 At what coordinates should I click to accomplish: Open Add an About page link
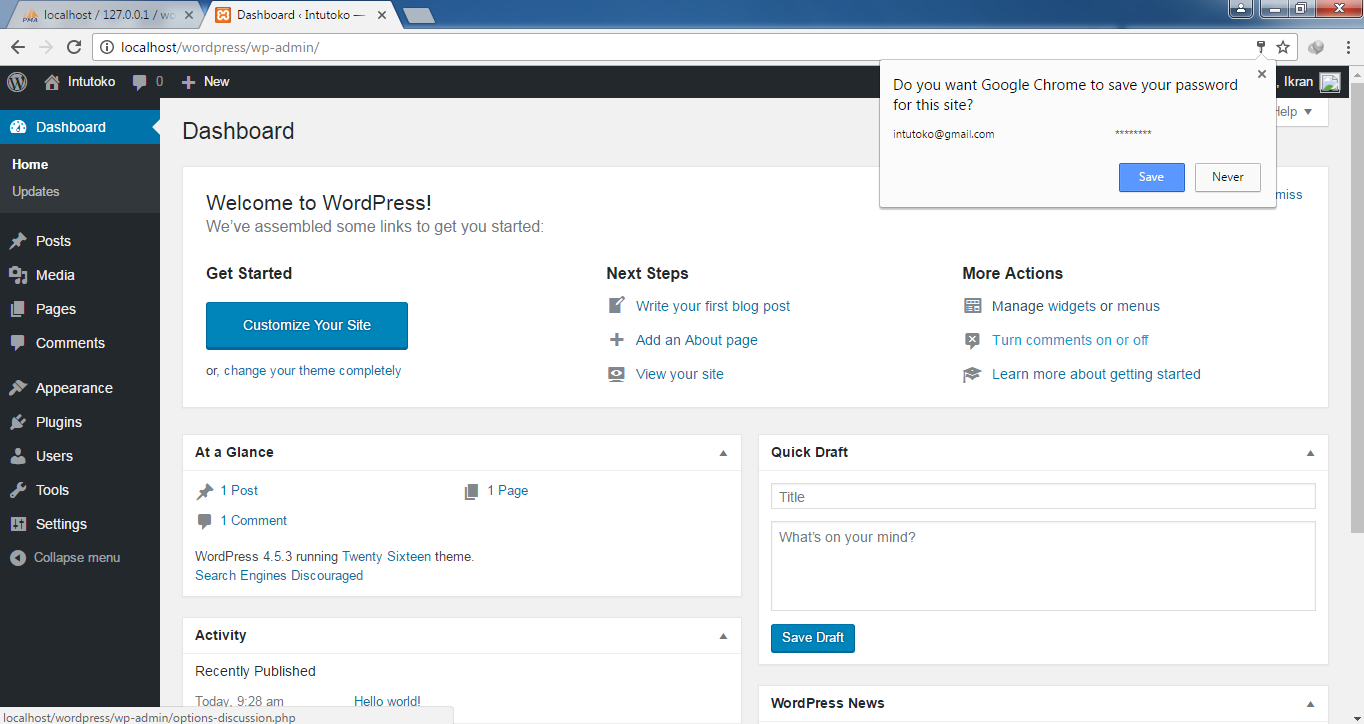[x=697, y=340]
